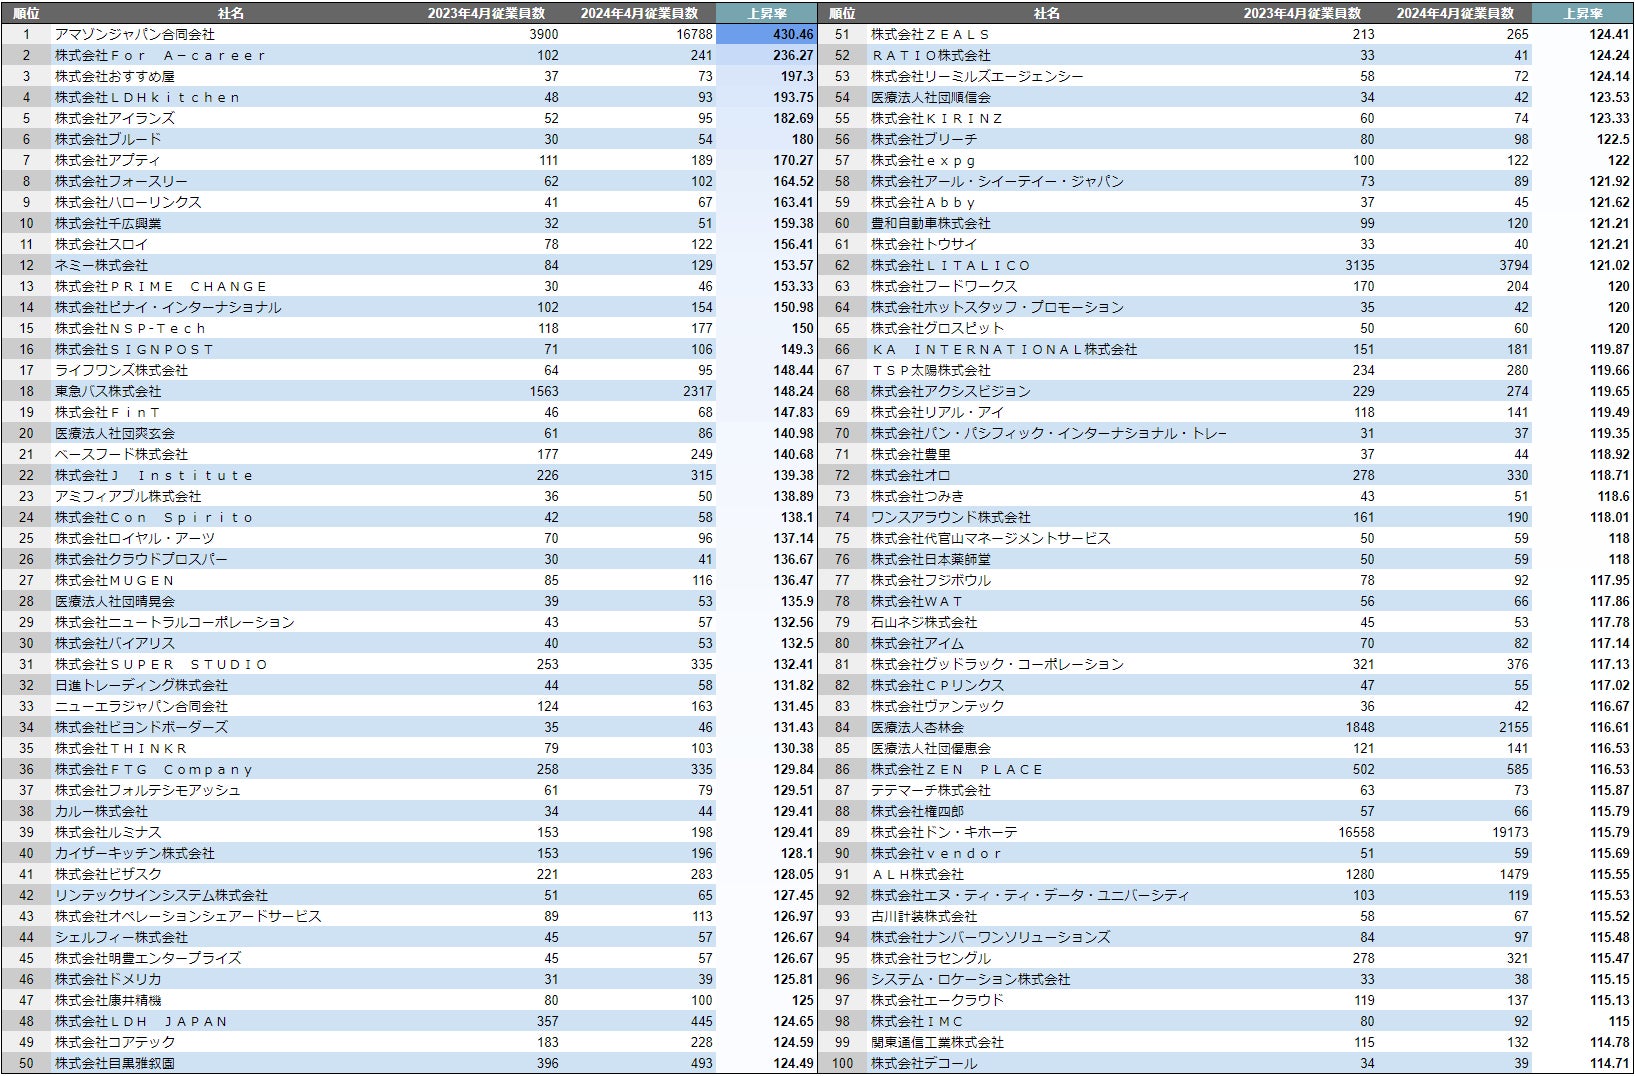Image resolution: width=1635 pixels, height=1076 pixels.
Task: Select 株式会社ニュートラルコーポレーション
Action: [x=175, y=622]
